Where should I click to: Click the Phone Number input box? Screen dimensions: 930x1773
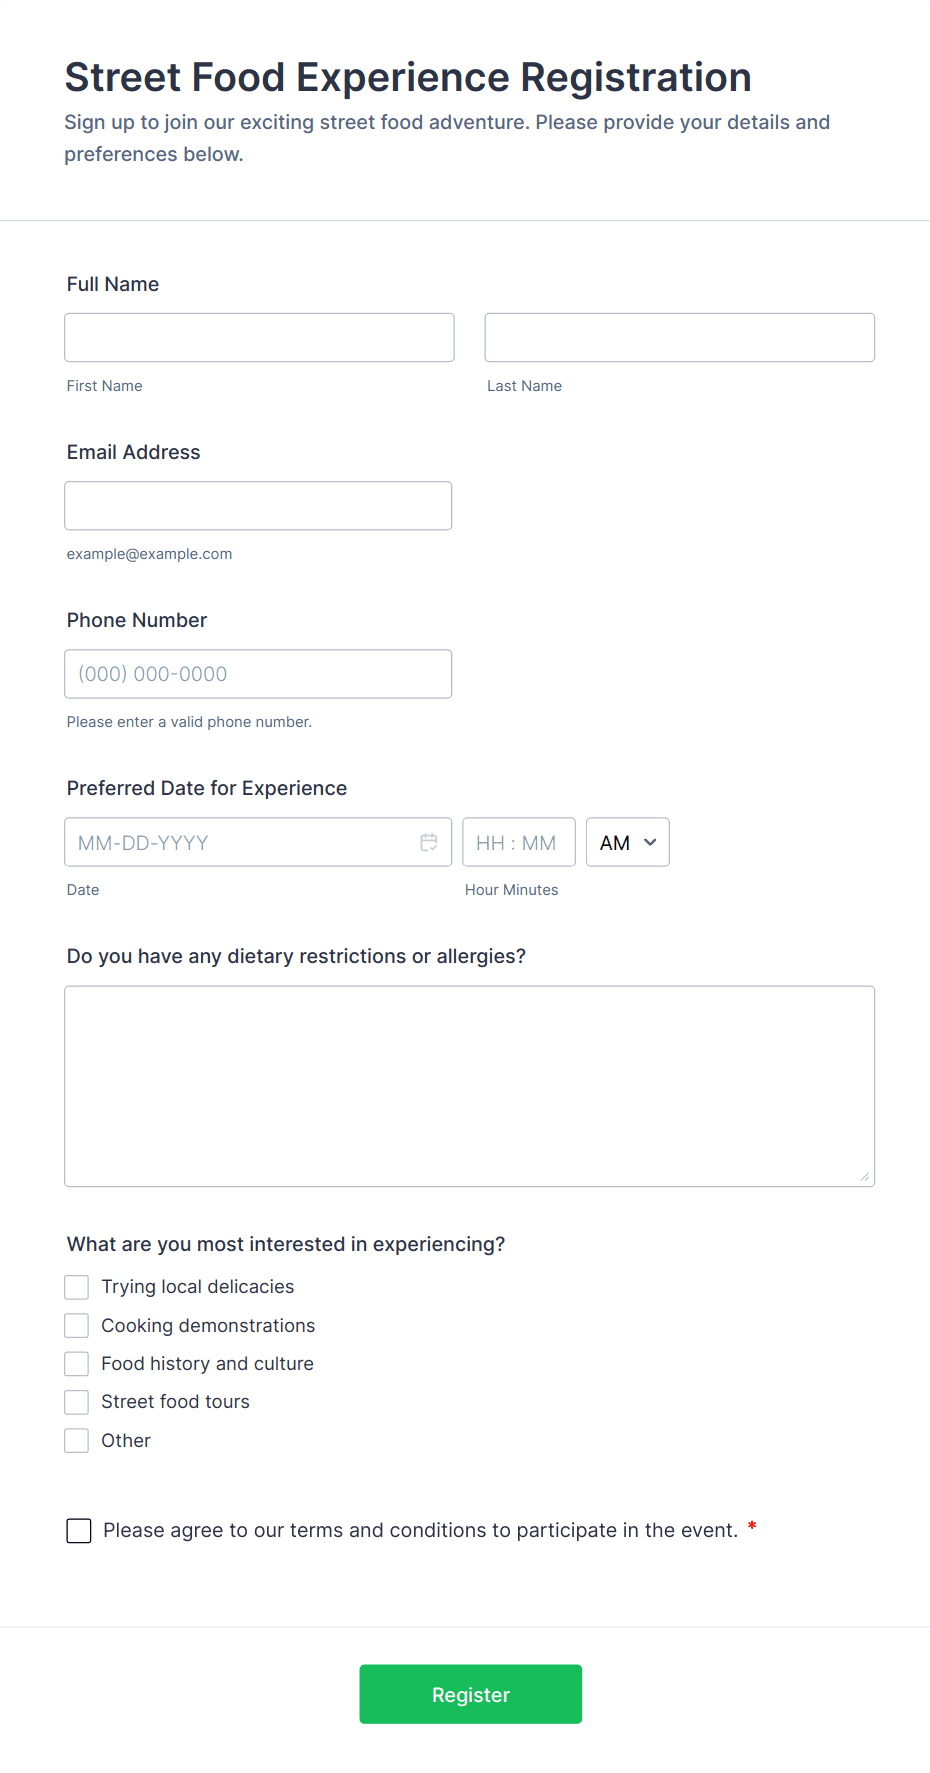(x=258, y=674)
